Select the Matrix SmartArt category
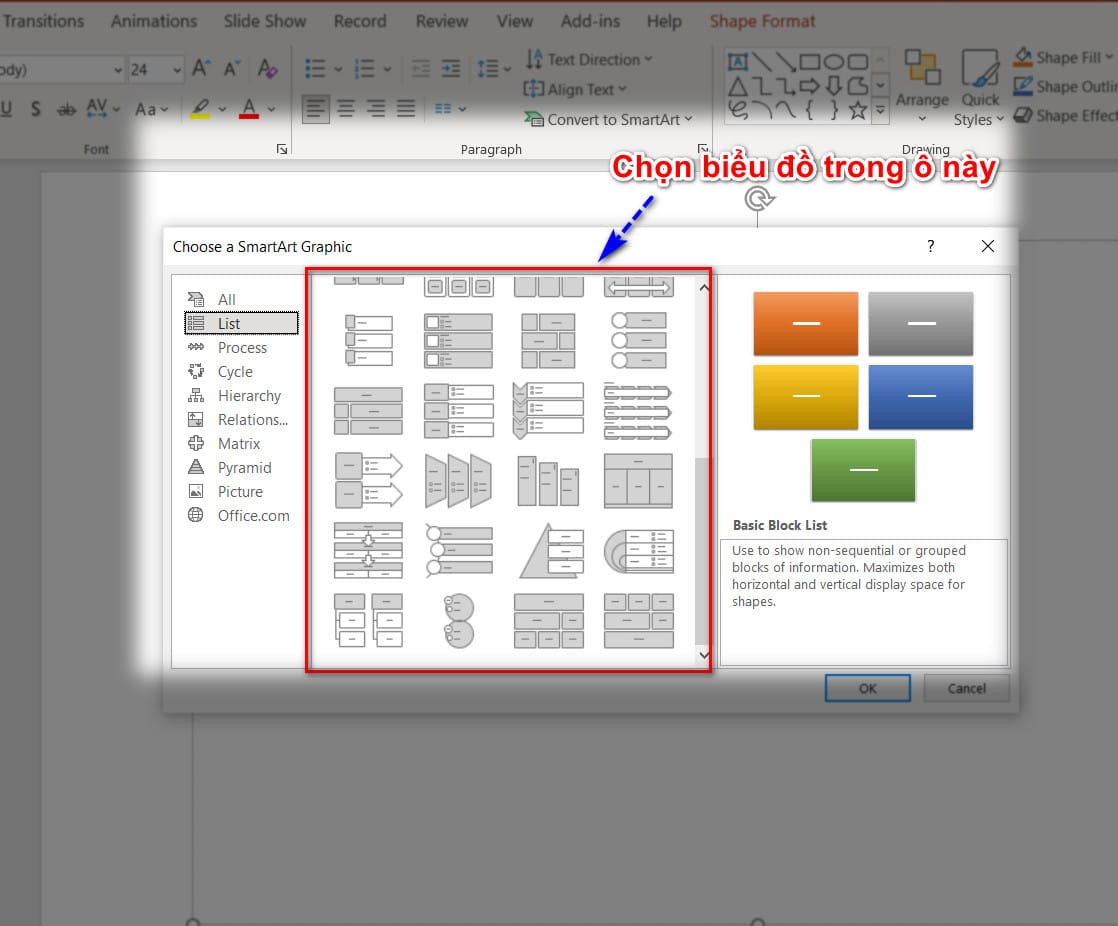This screenshot has width=1118, height=926. [x=240, y=443]
